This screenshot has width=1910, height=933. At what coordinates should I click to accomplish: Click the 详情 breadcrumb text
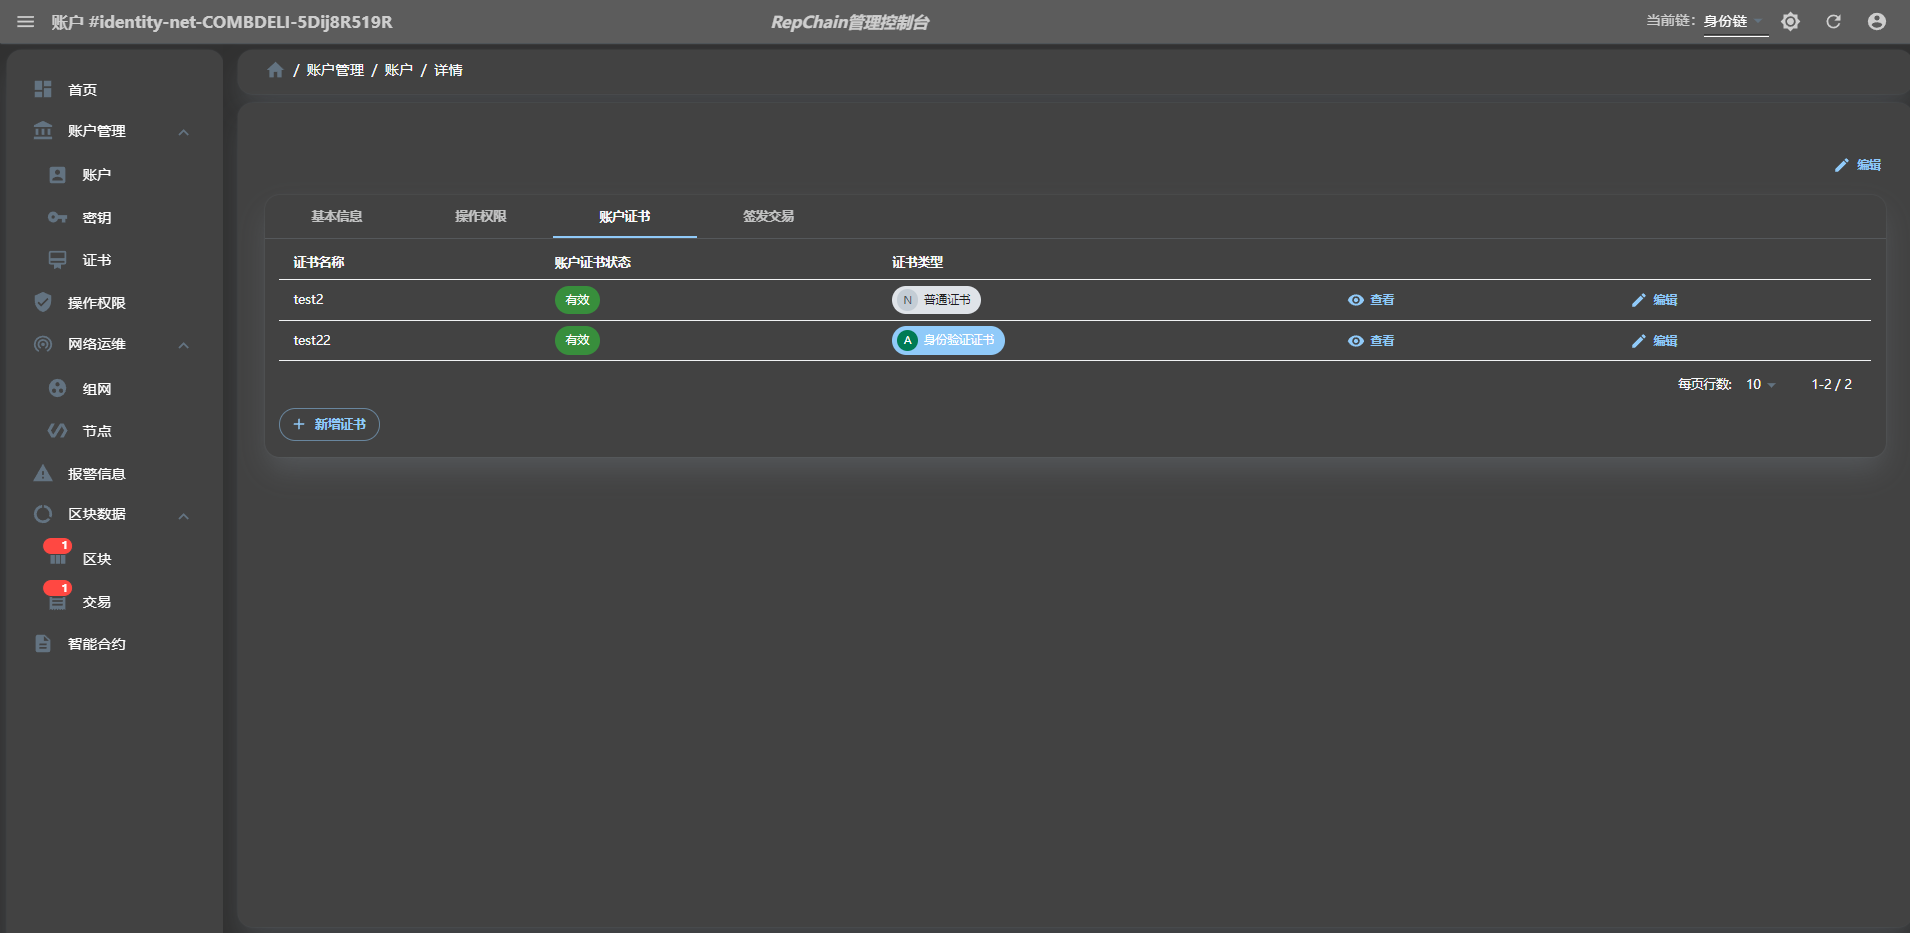click(448, 70)
